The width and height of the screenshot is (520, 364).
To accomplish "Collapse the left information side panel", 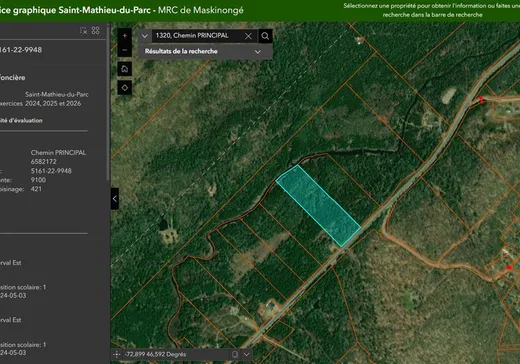I will (x=115, y=199).
